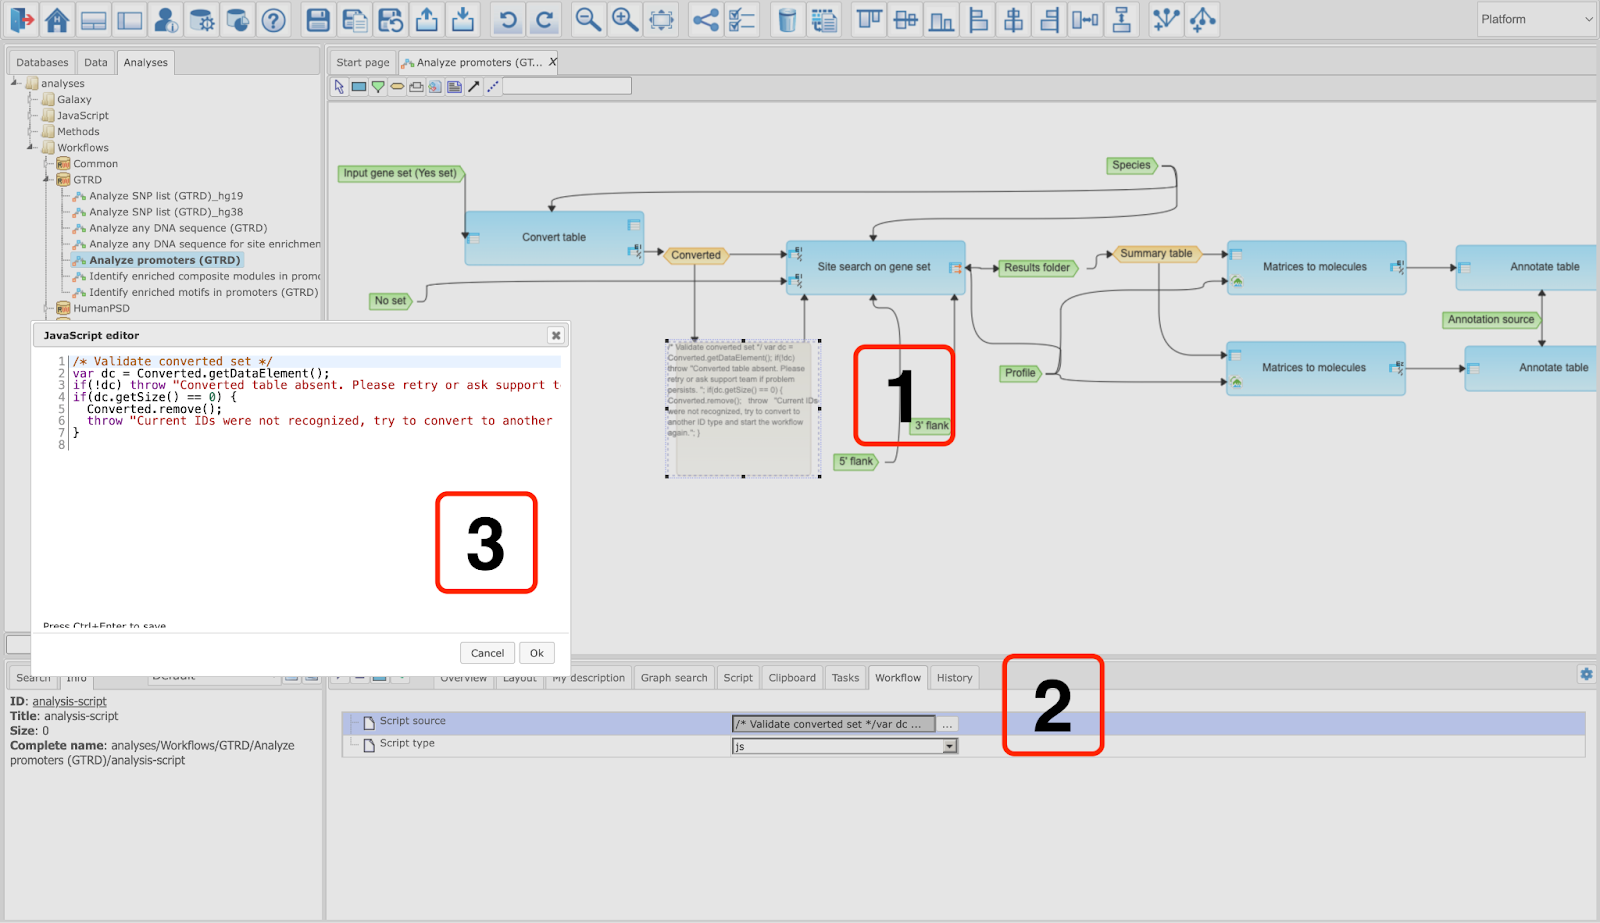The height and width of the screenshot is (923, 1600).
Task: Open Analyze SNP list (GTRD)_hg19 workflow
Action: tap(166, 196)
